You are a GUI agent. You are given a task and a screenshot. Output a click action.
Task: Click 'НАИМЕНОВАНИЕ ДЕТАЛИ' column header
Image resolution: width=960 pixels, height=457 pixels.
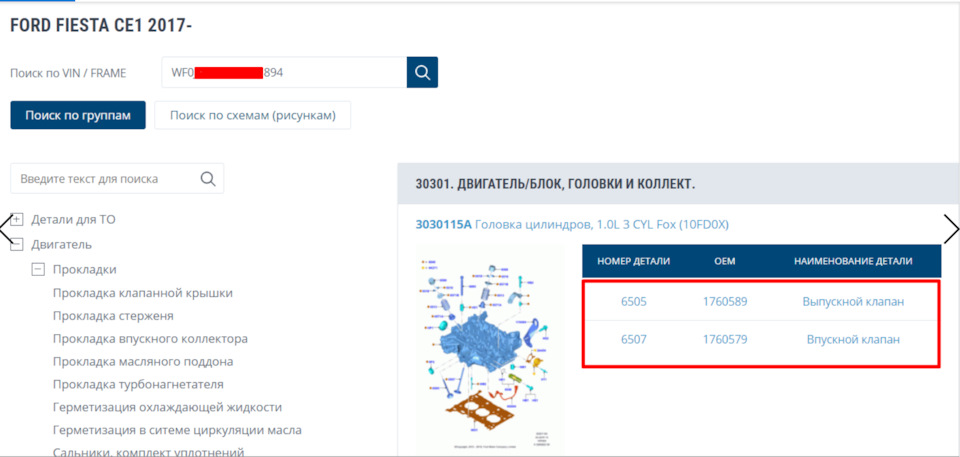pos(853,261)
